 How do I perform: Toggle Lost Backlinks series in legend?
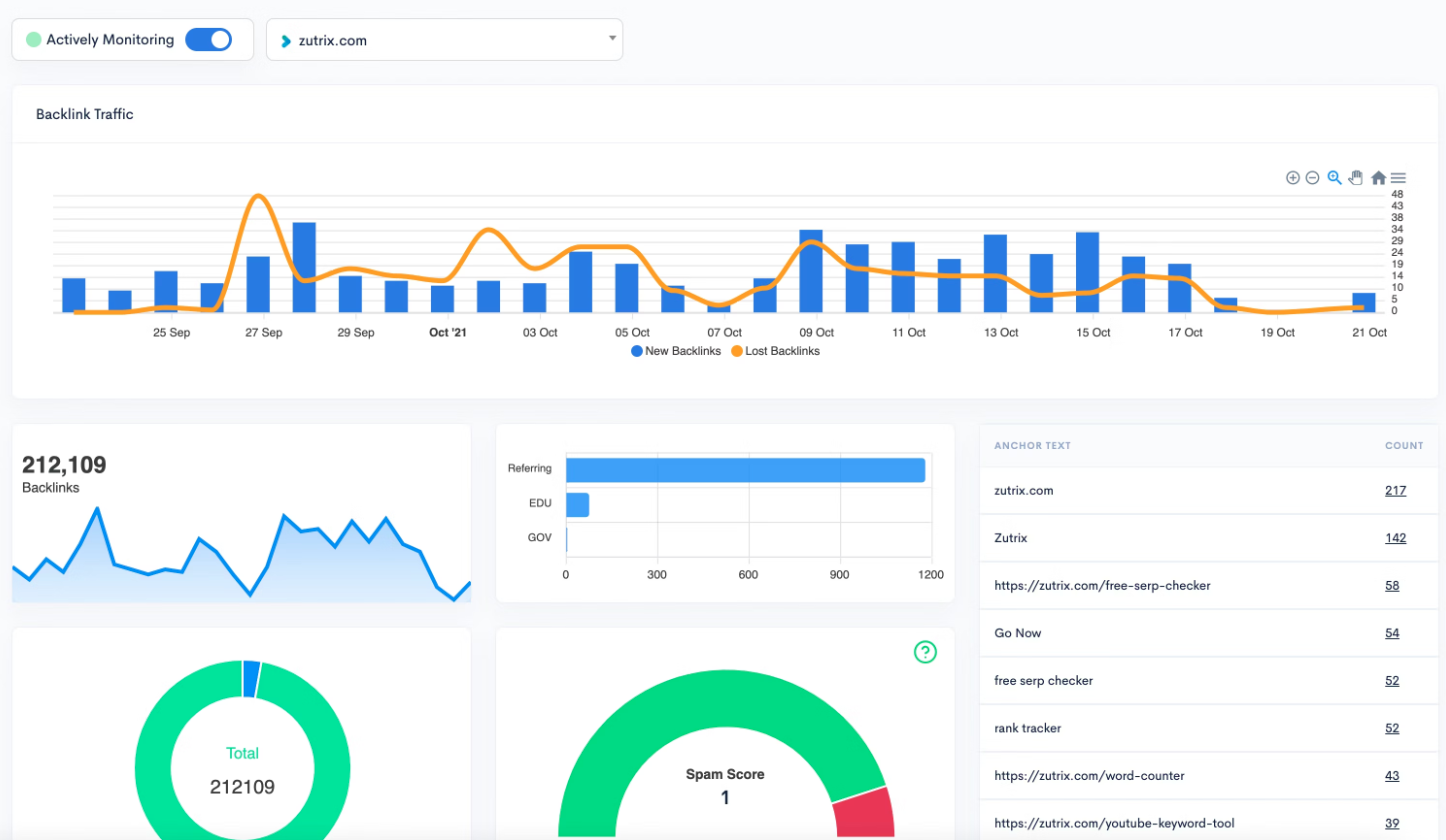[x=776, y=351]
